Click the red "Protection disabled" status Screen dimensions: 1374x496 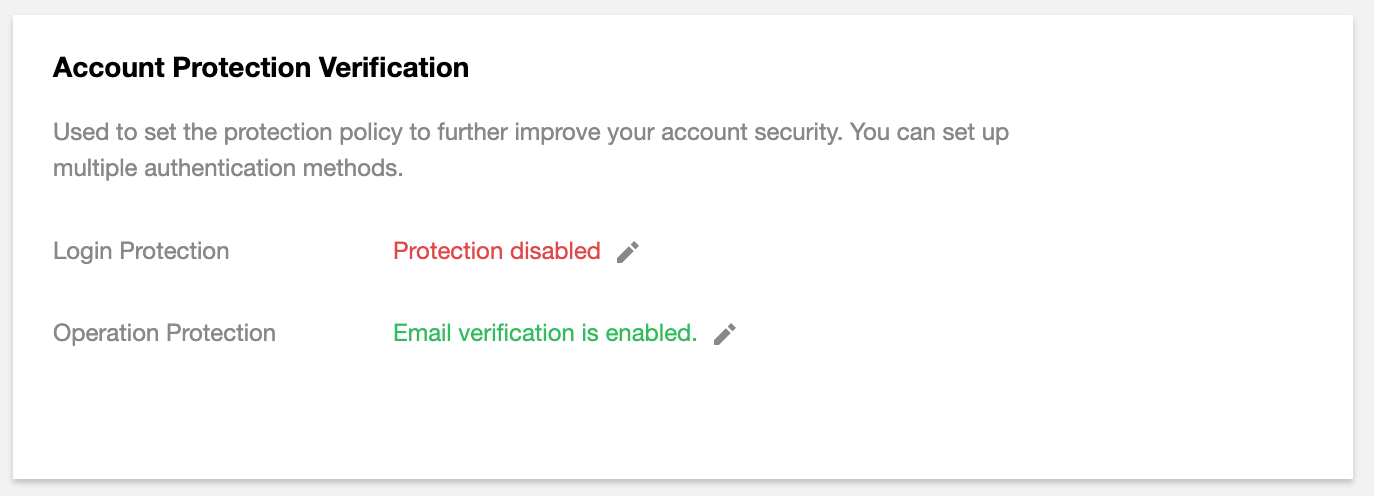(496, 251)
